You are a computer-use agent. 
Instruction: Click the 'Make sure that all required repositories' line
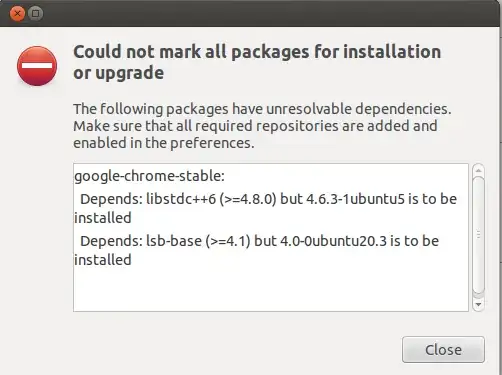tap(255, 126)
